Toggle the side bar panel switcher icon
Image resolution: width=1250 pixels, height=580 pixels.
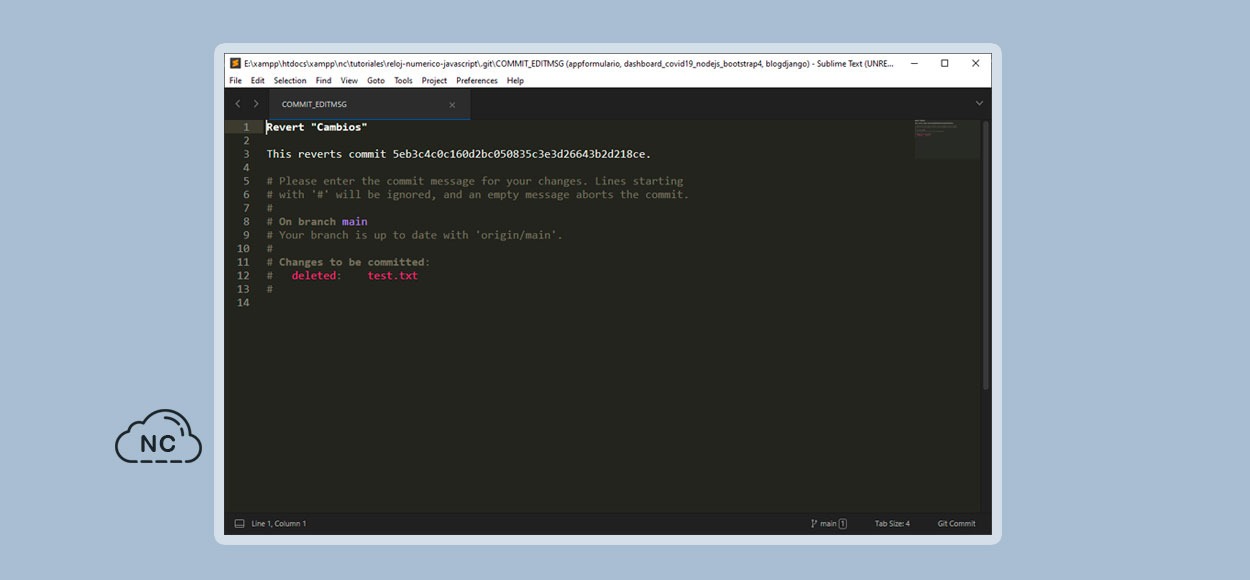click(239, 524)
